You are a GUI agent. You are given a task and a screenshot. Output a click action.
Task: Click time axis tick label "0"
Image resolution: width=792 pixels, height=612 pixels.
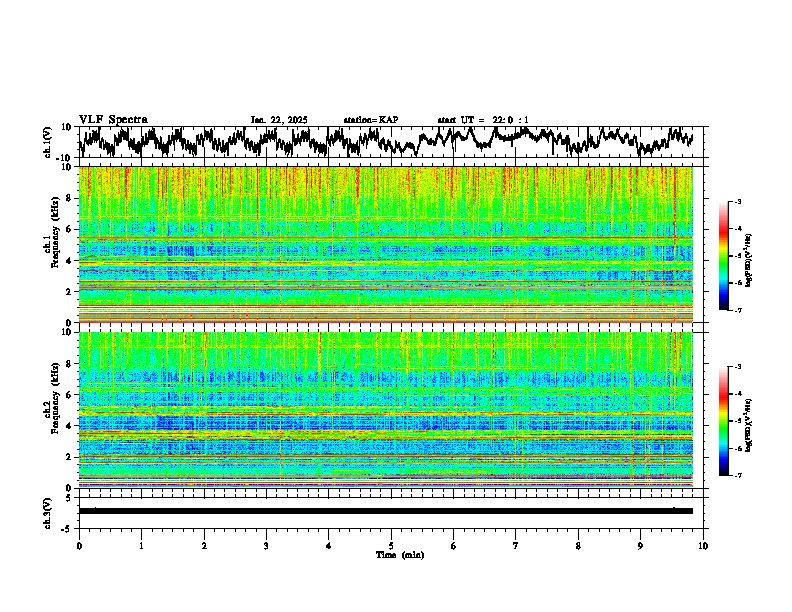click(x=79, y=546)
